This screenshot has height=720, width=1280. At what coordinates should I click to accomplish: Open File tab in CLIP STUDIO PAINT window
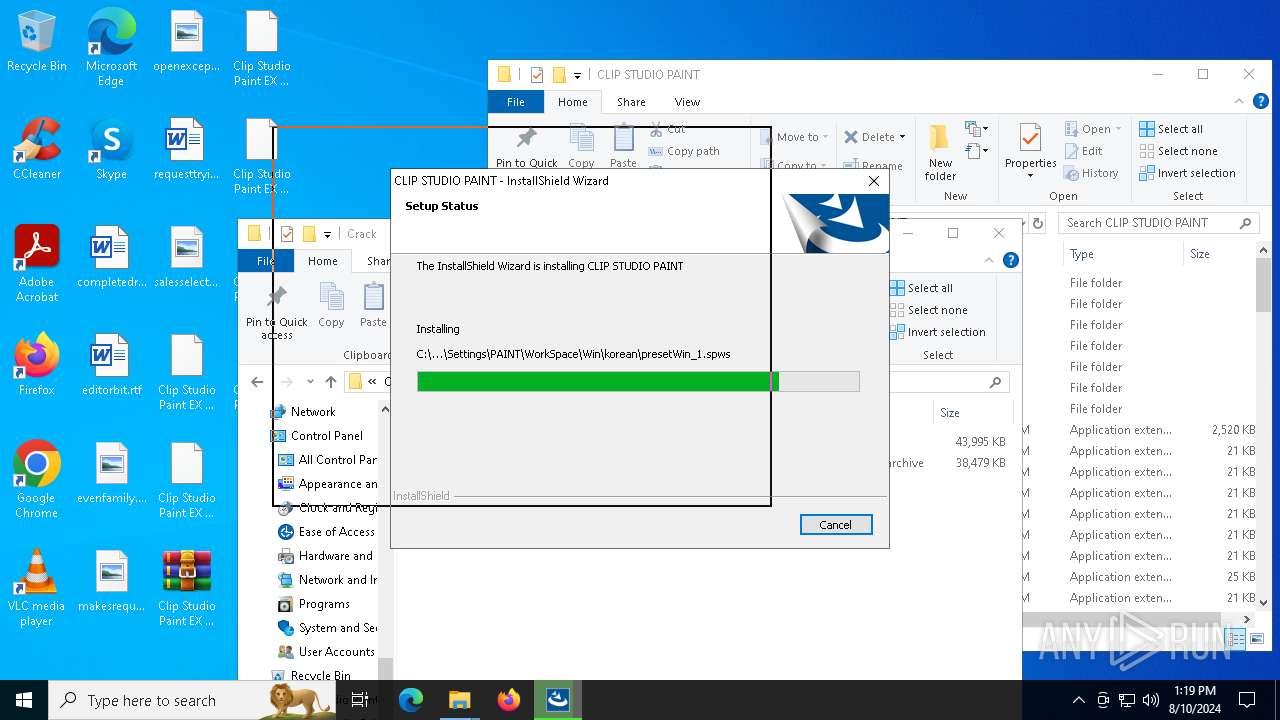tap(516, 102)
